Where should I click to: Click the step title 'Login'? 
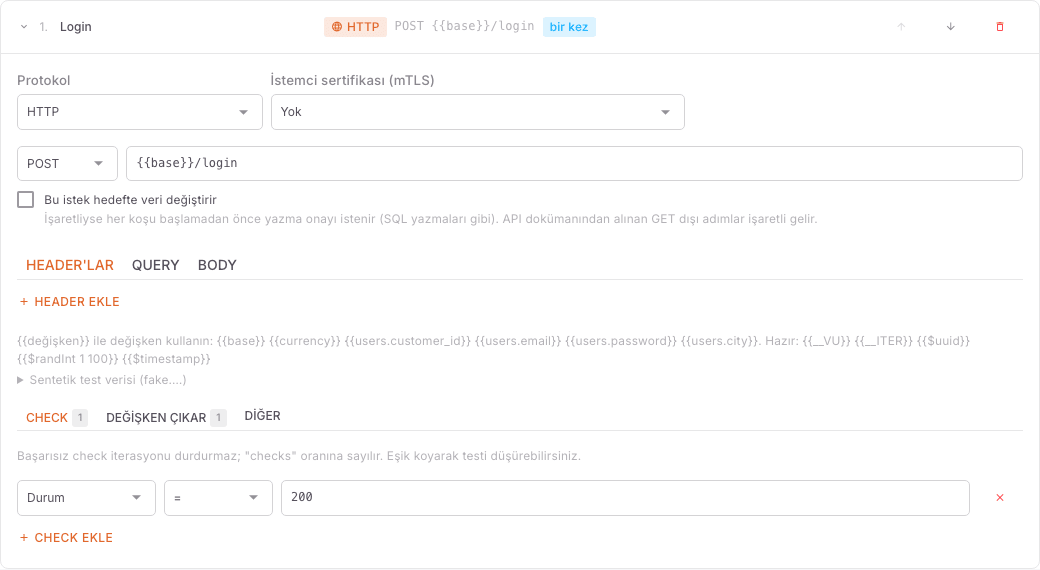click(x=76, y=27)
